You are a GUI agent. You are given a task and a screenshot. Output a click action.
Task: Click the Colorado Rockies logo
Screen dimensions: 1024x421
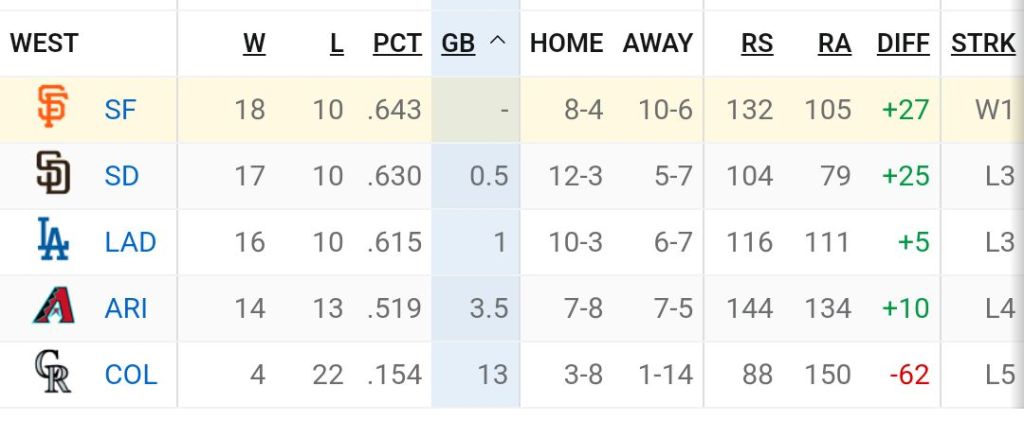click(51, 374)
